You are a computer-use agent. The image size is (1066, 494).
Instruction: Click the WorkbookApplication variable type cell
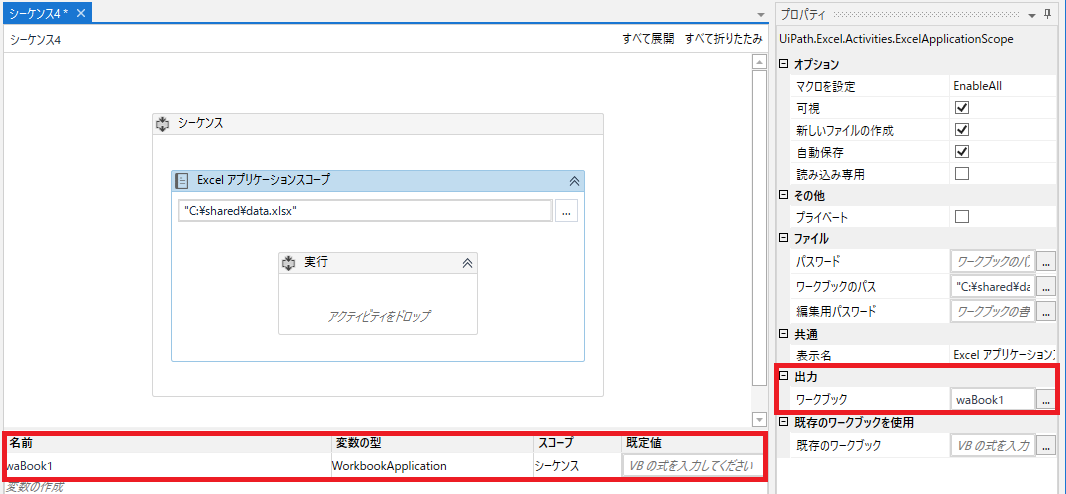point(432,466)
